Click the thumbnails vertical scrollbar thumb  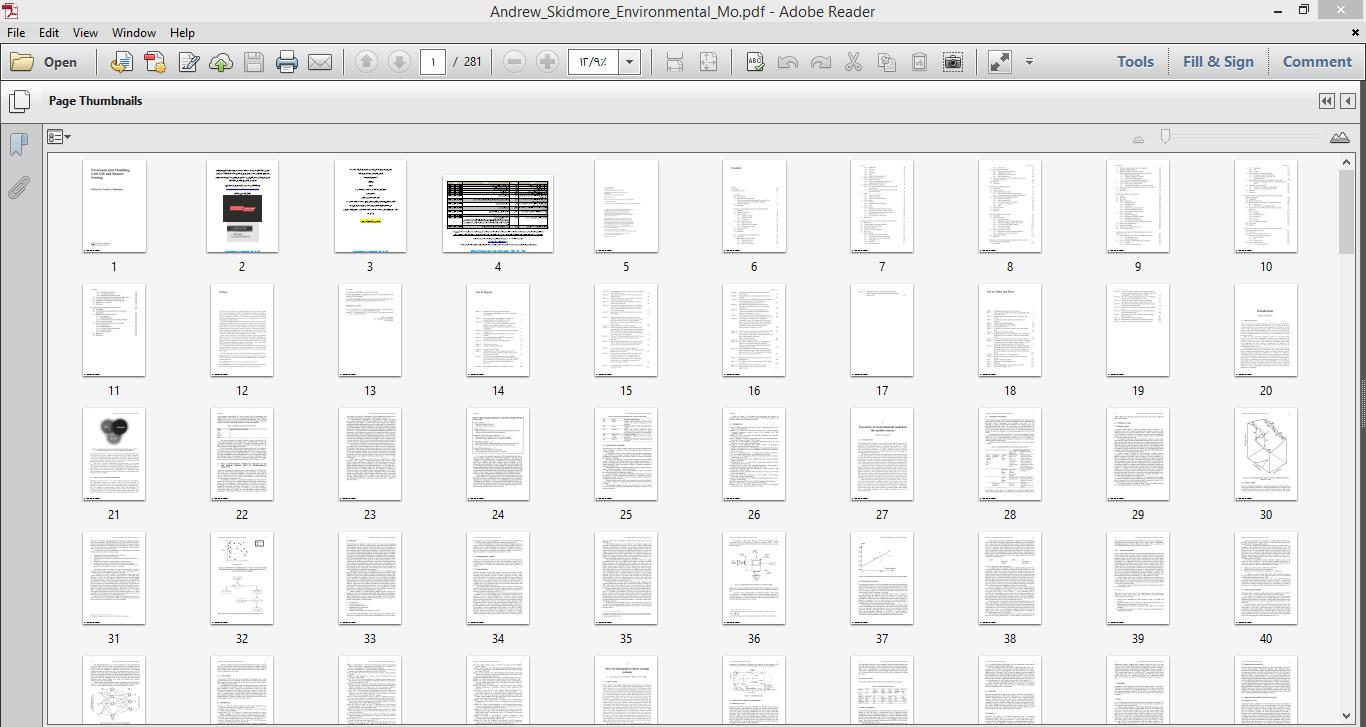1347,213
